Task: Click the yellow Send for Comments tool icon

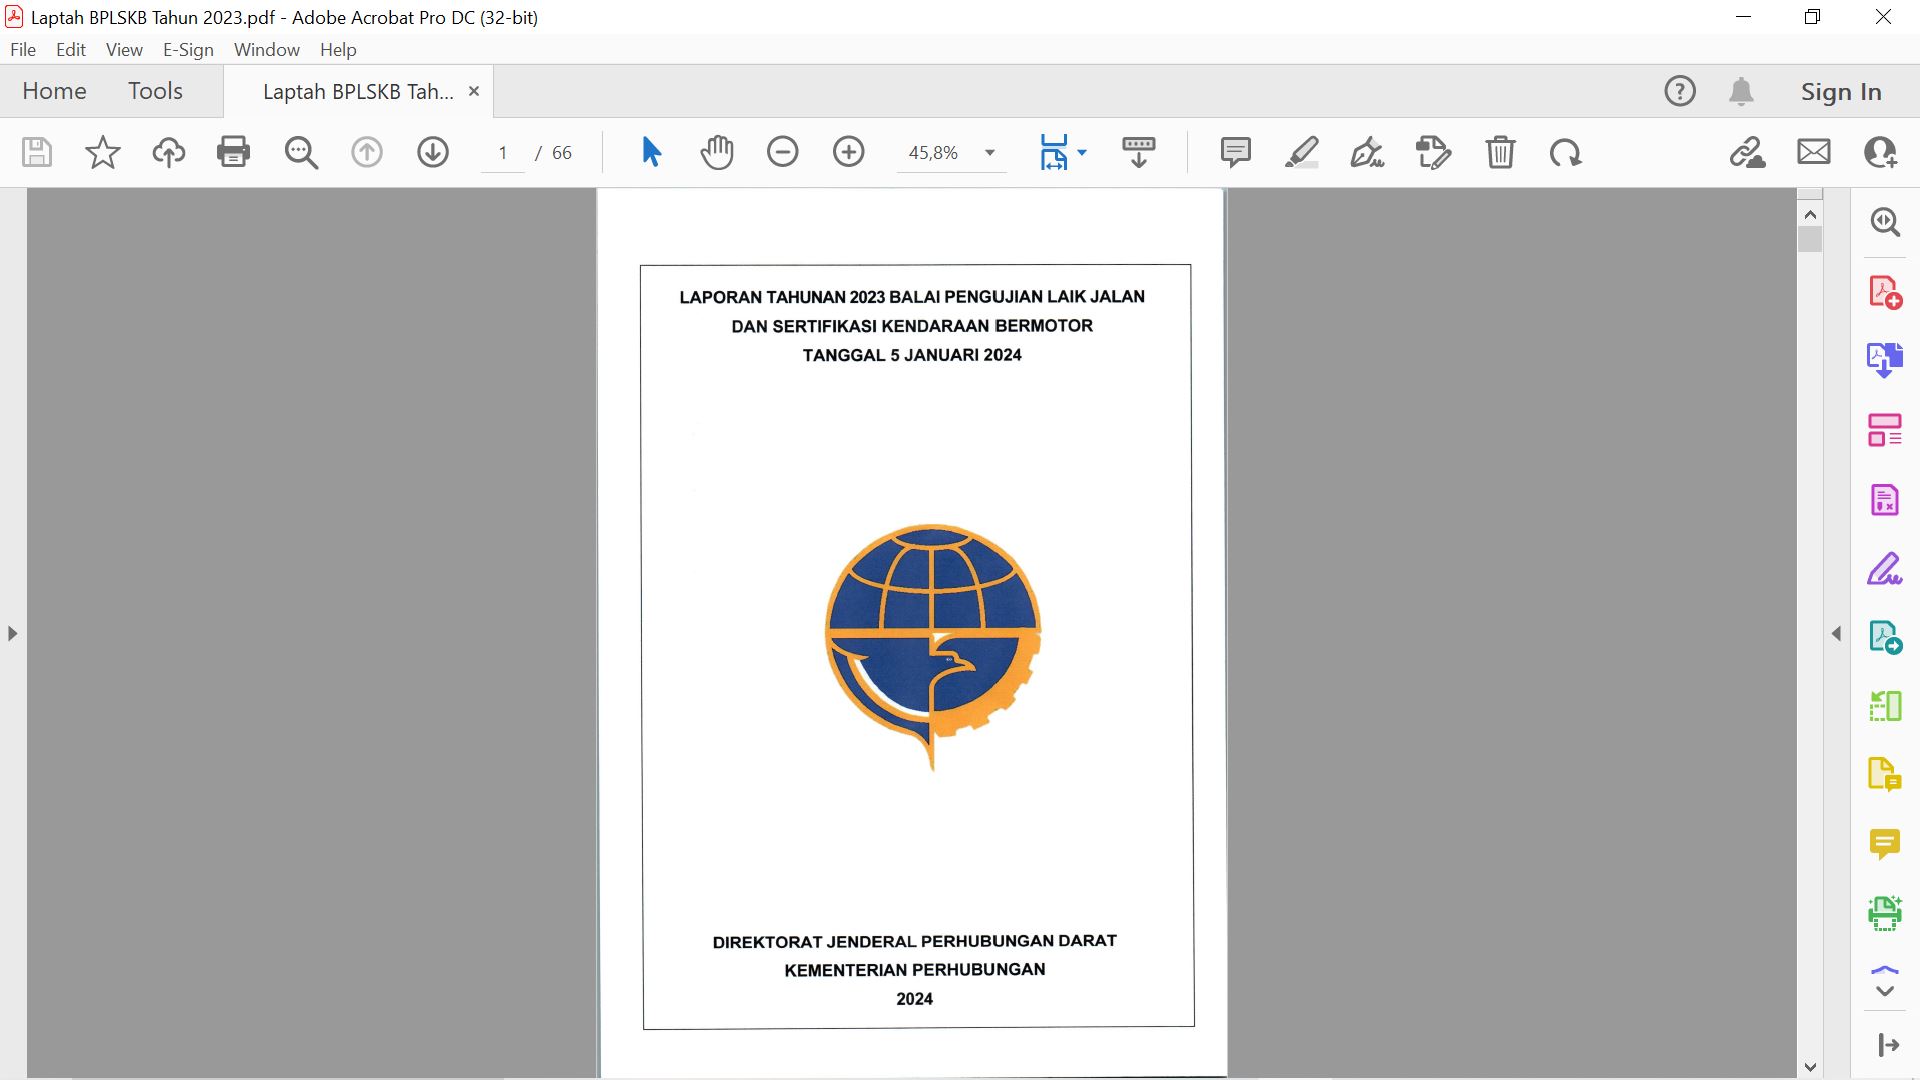Action: click(1885, 775)
